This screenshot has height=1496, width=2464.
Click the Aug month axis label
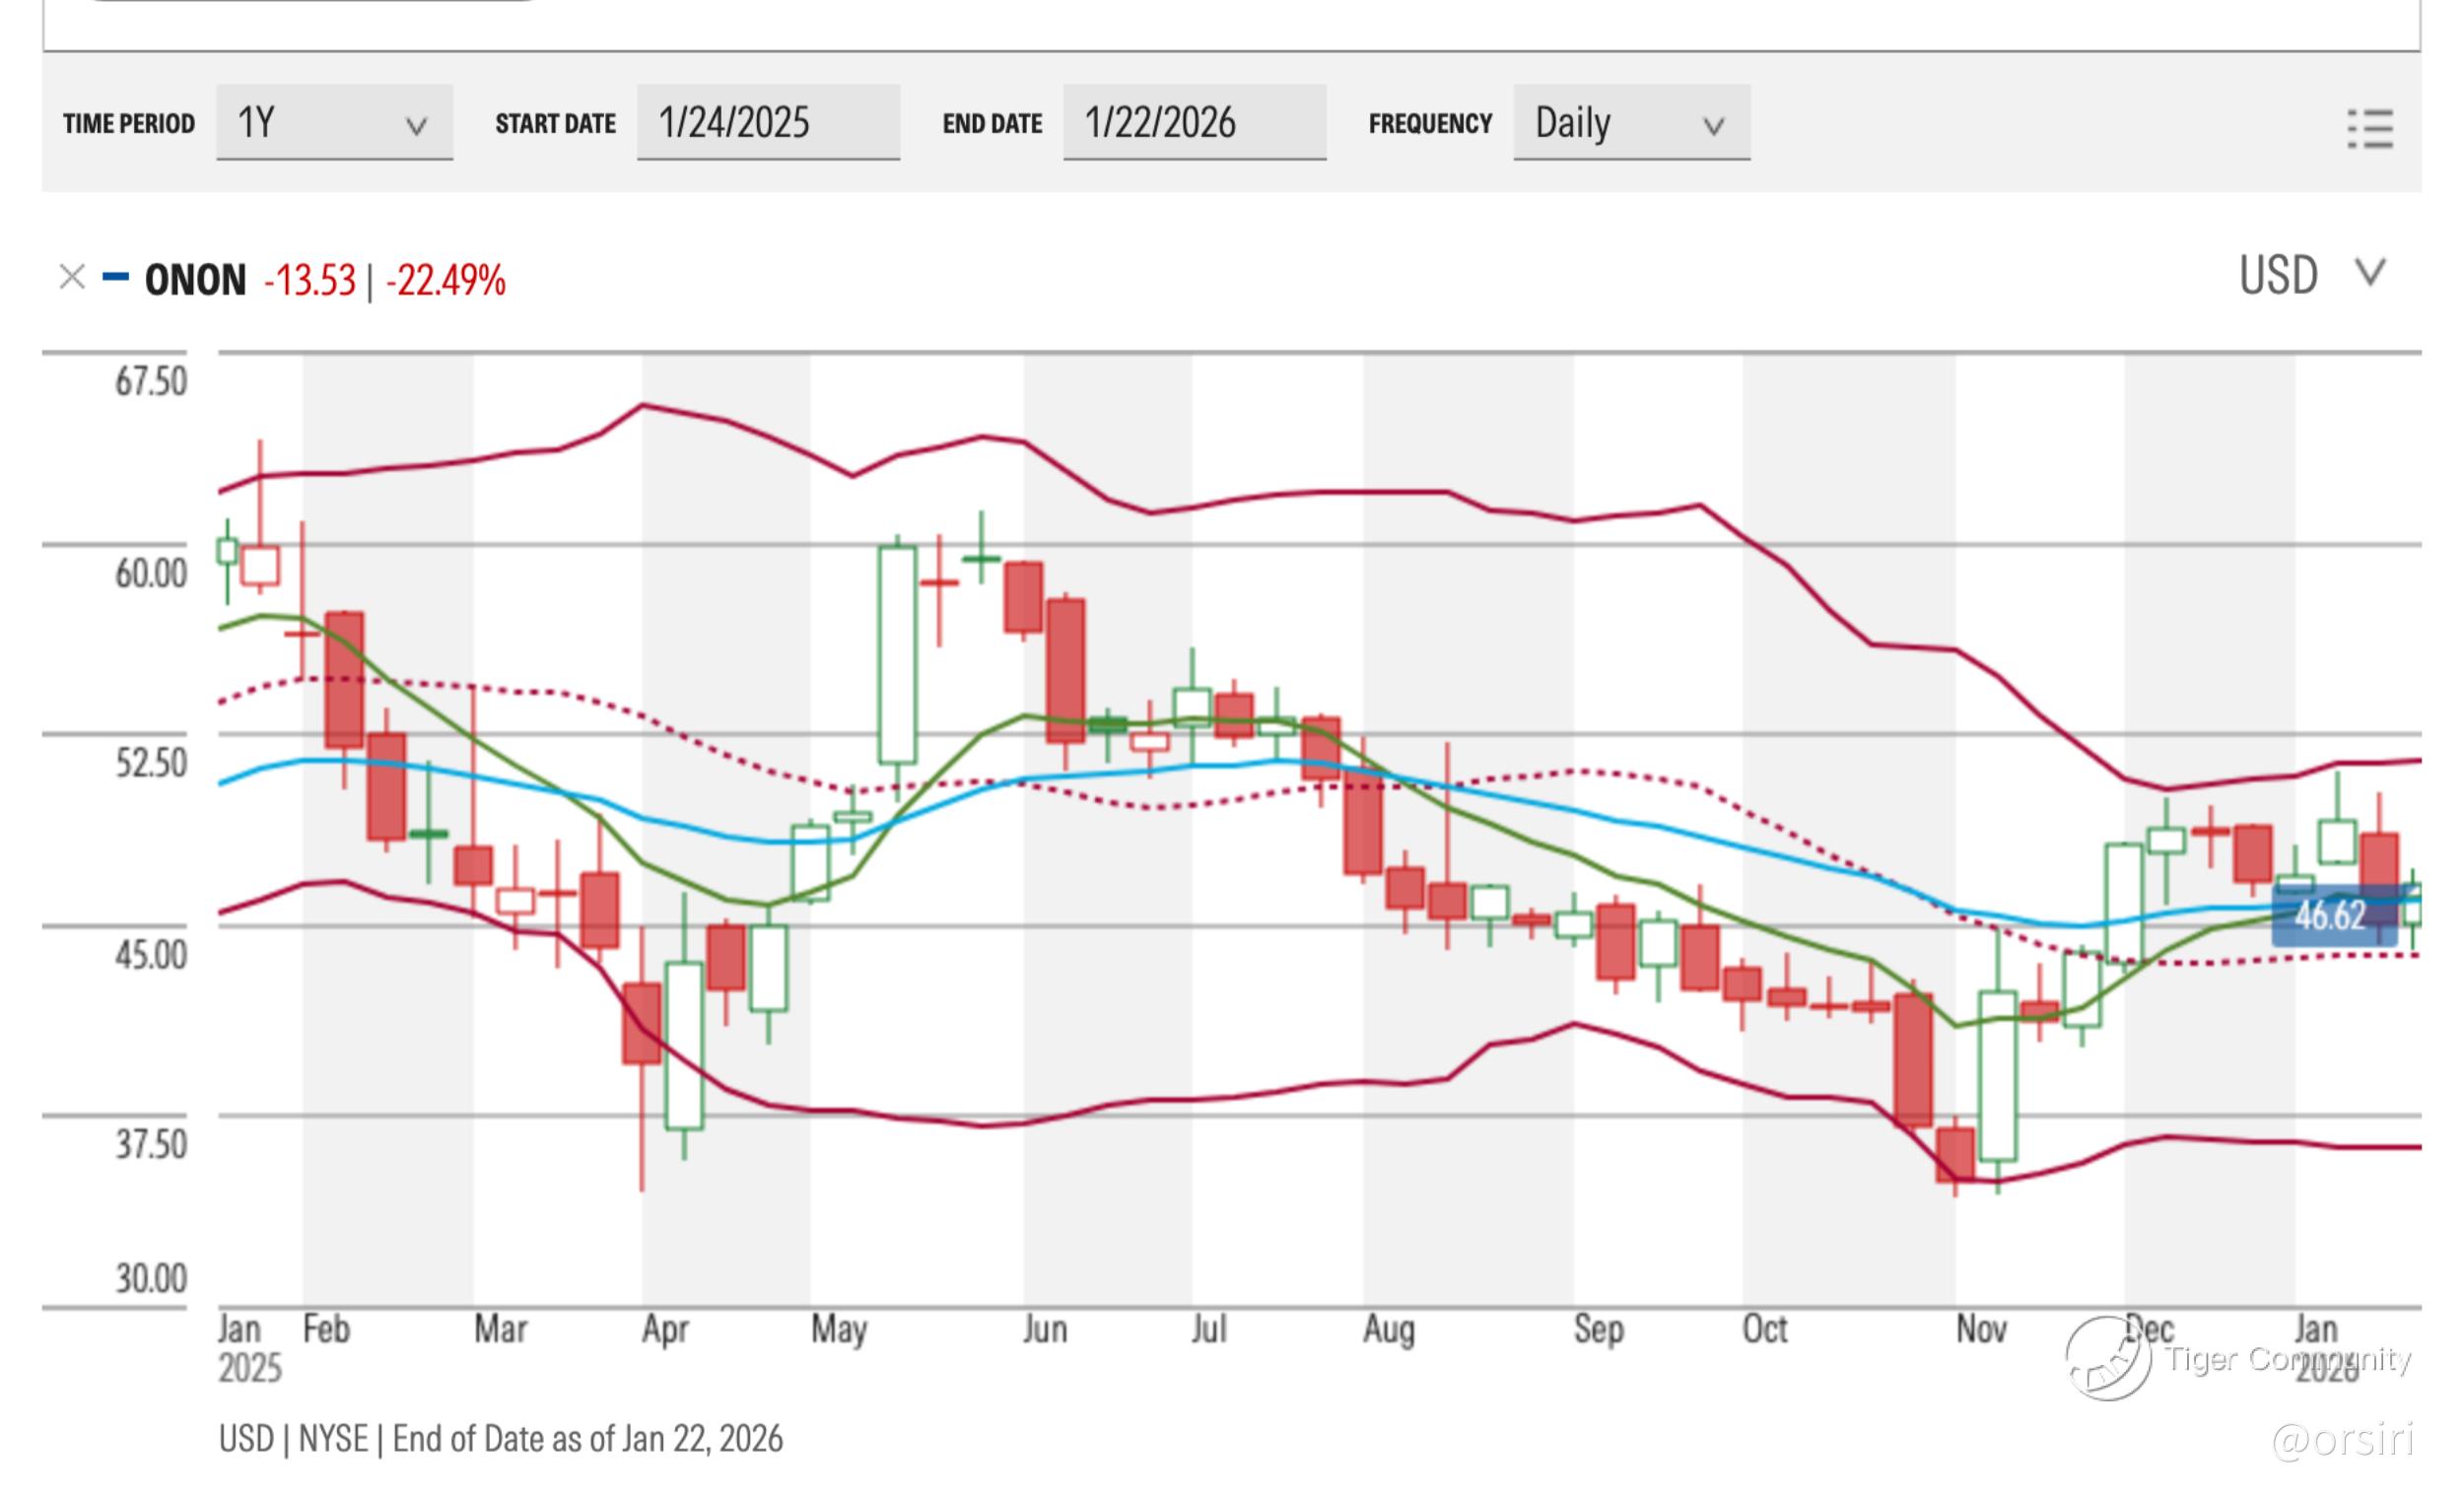[x=1388, y=1330]
